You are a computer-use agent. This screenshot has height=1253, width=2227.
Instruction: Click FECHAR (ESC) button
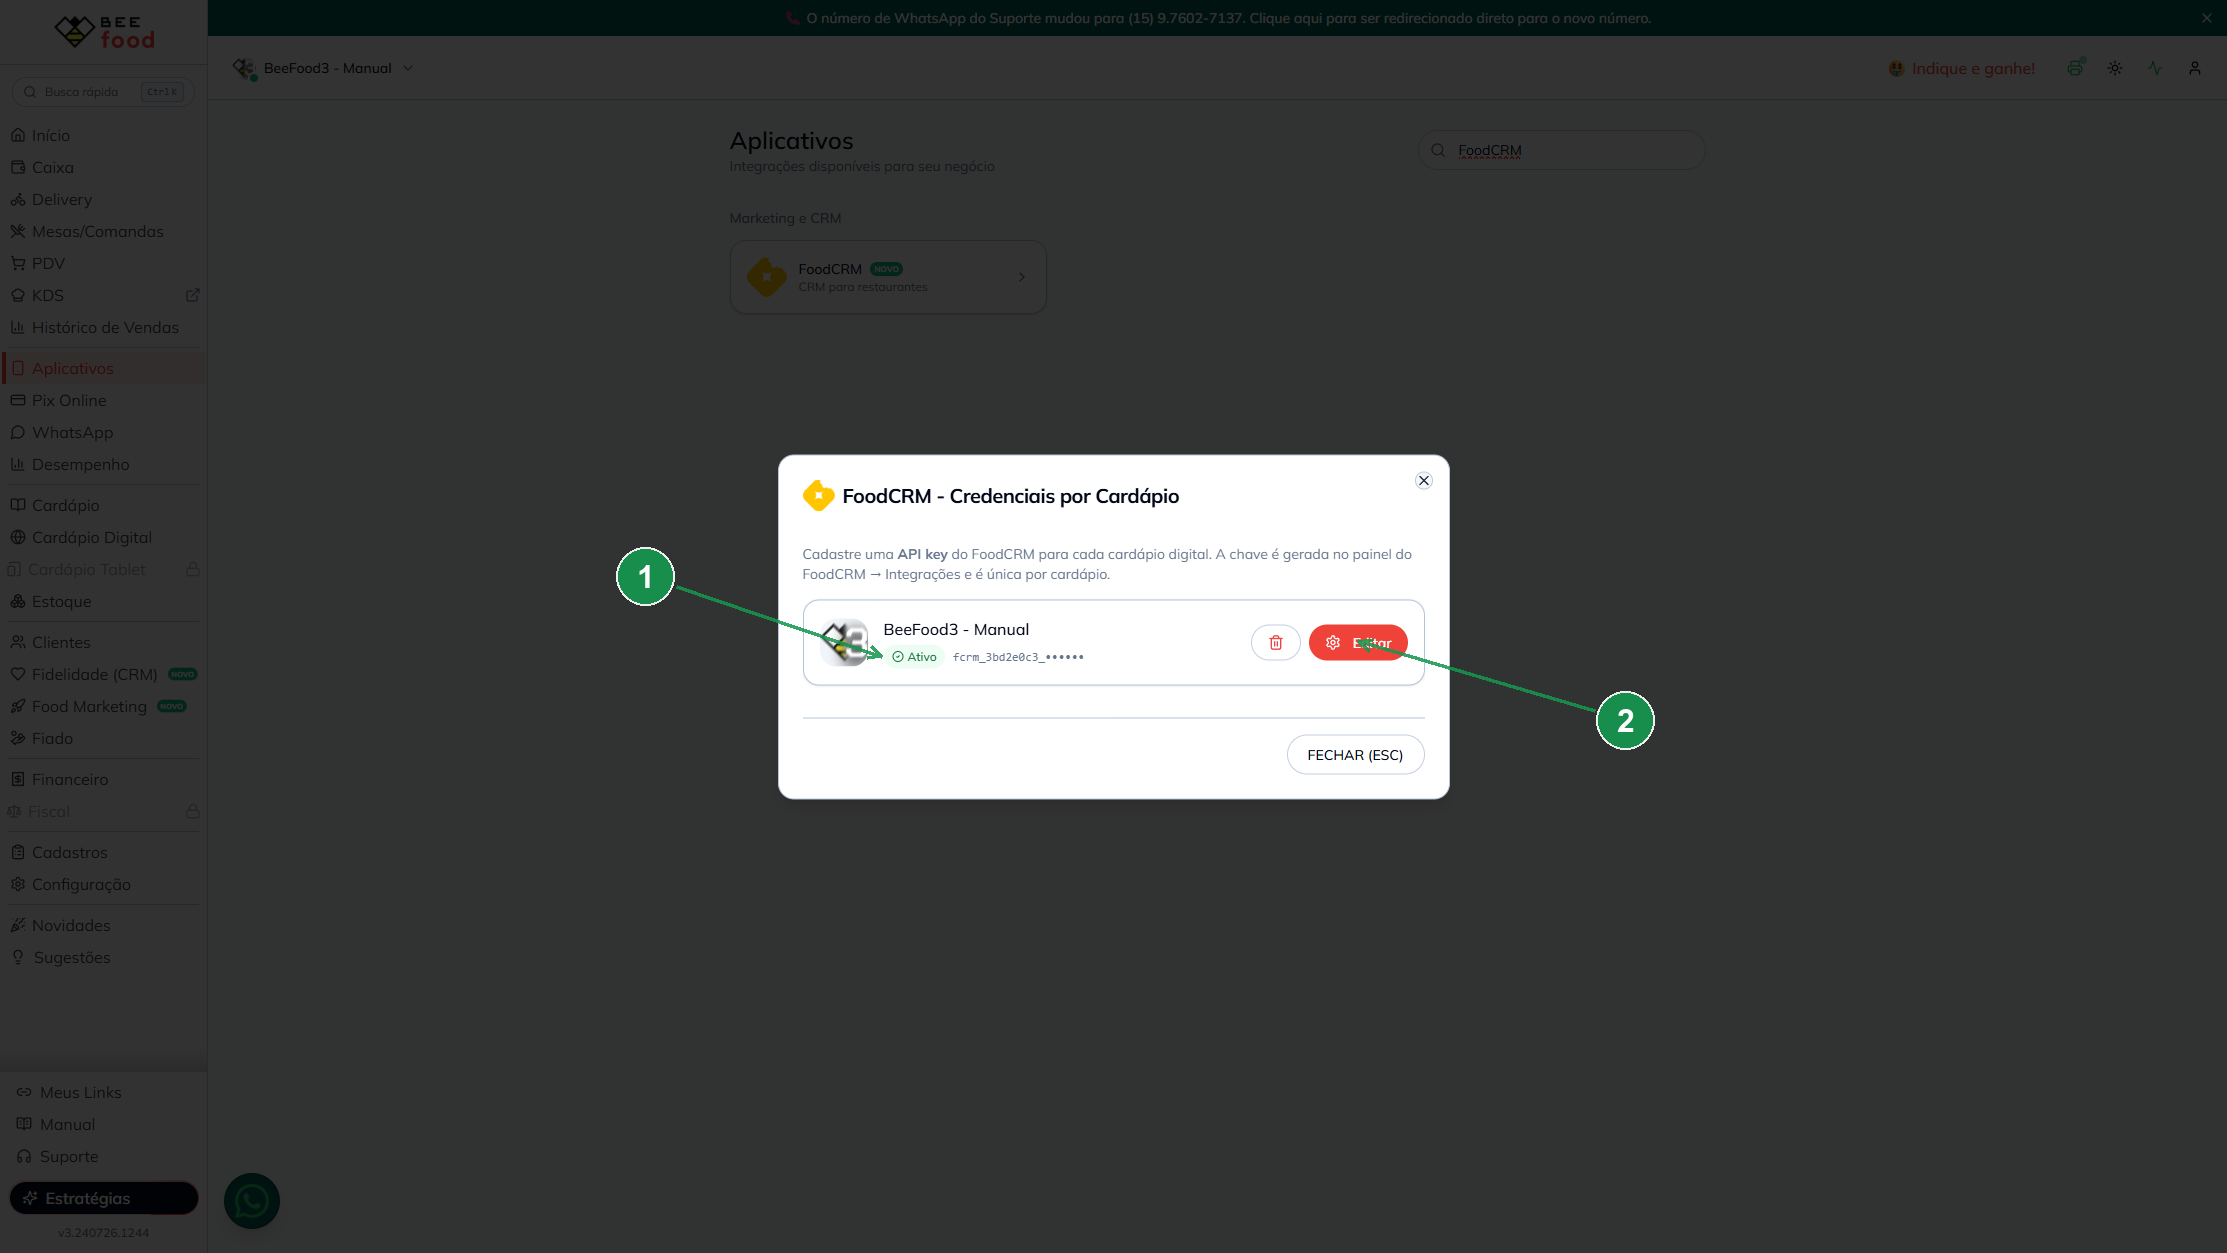[x=1355, y=755]
